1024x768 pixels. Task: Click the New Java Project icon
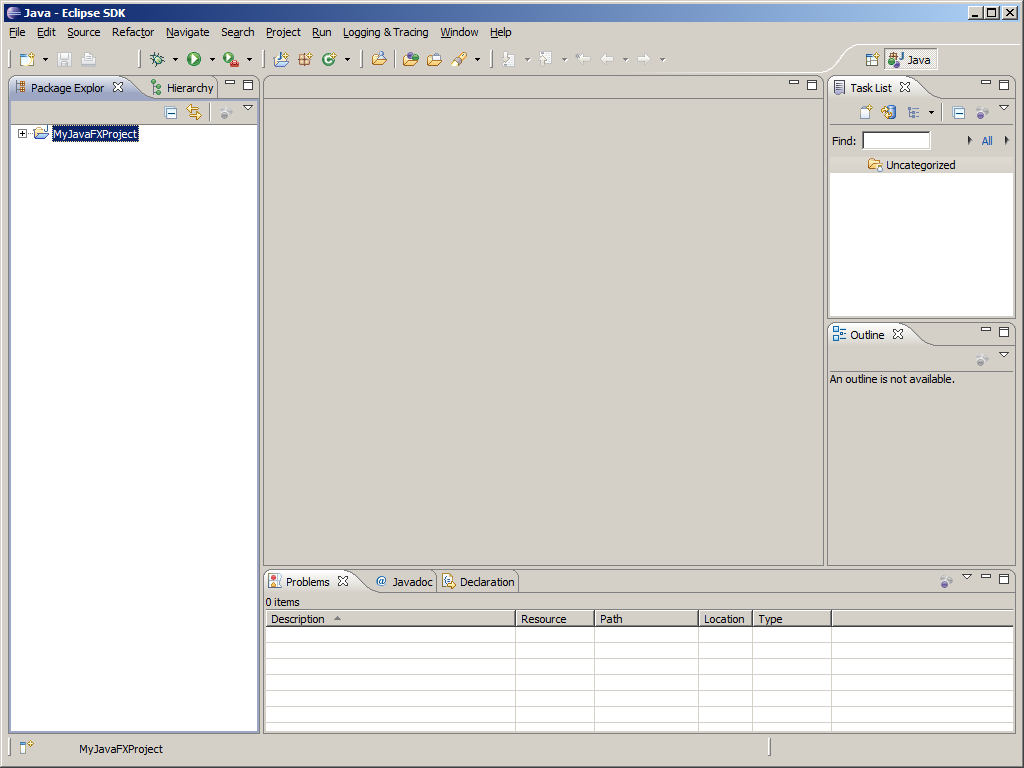(281, 60)
